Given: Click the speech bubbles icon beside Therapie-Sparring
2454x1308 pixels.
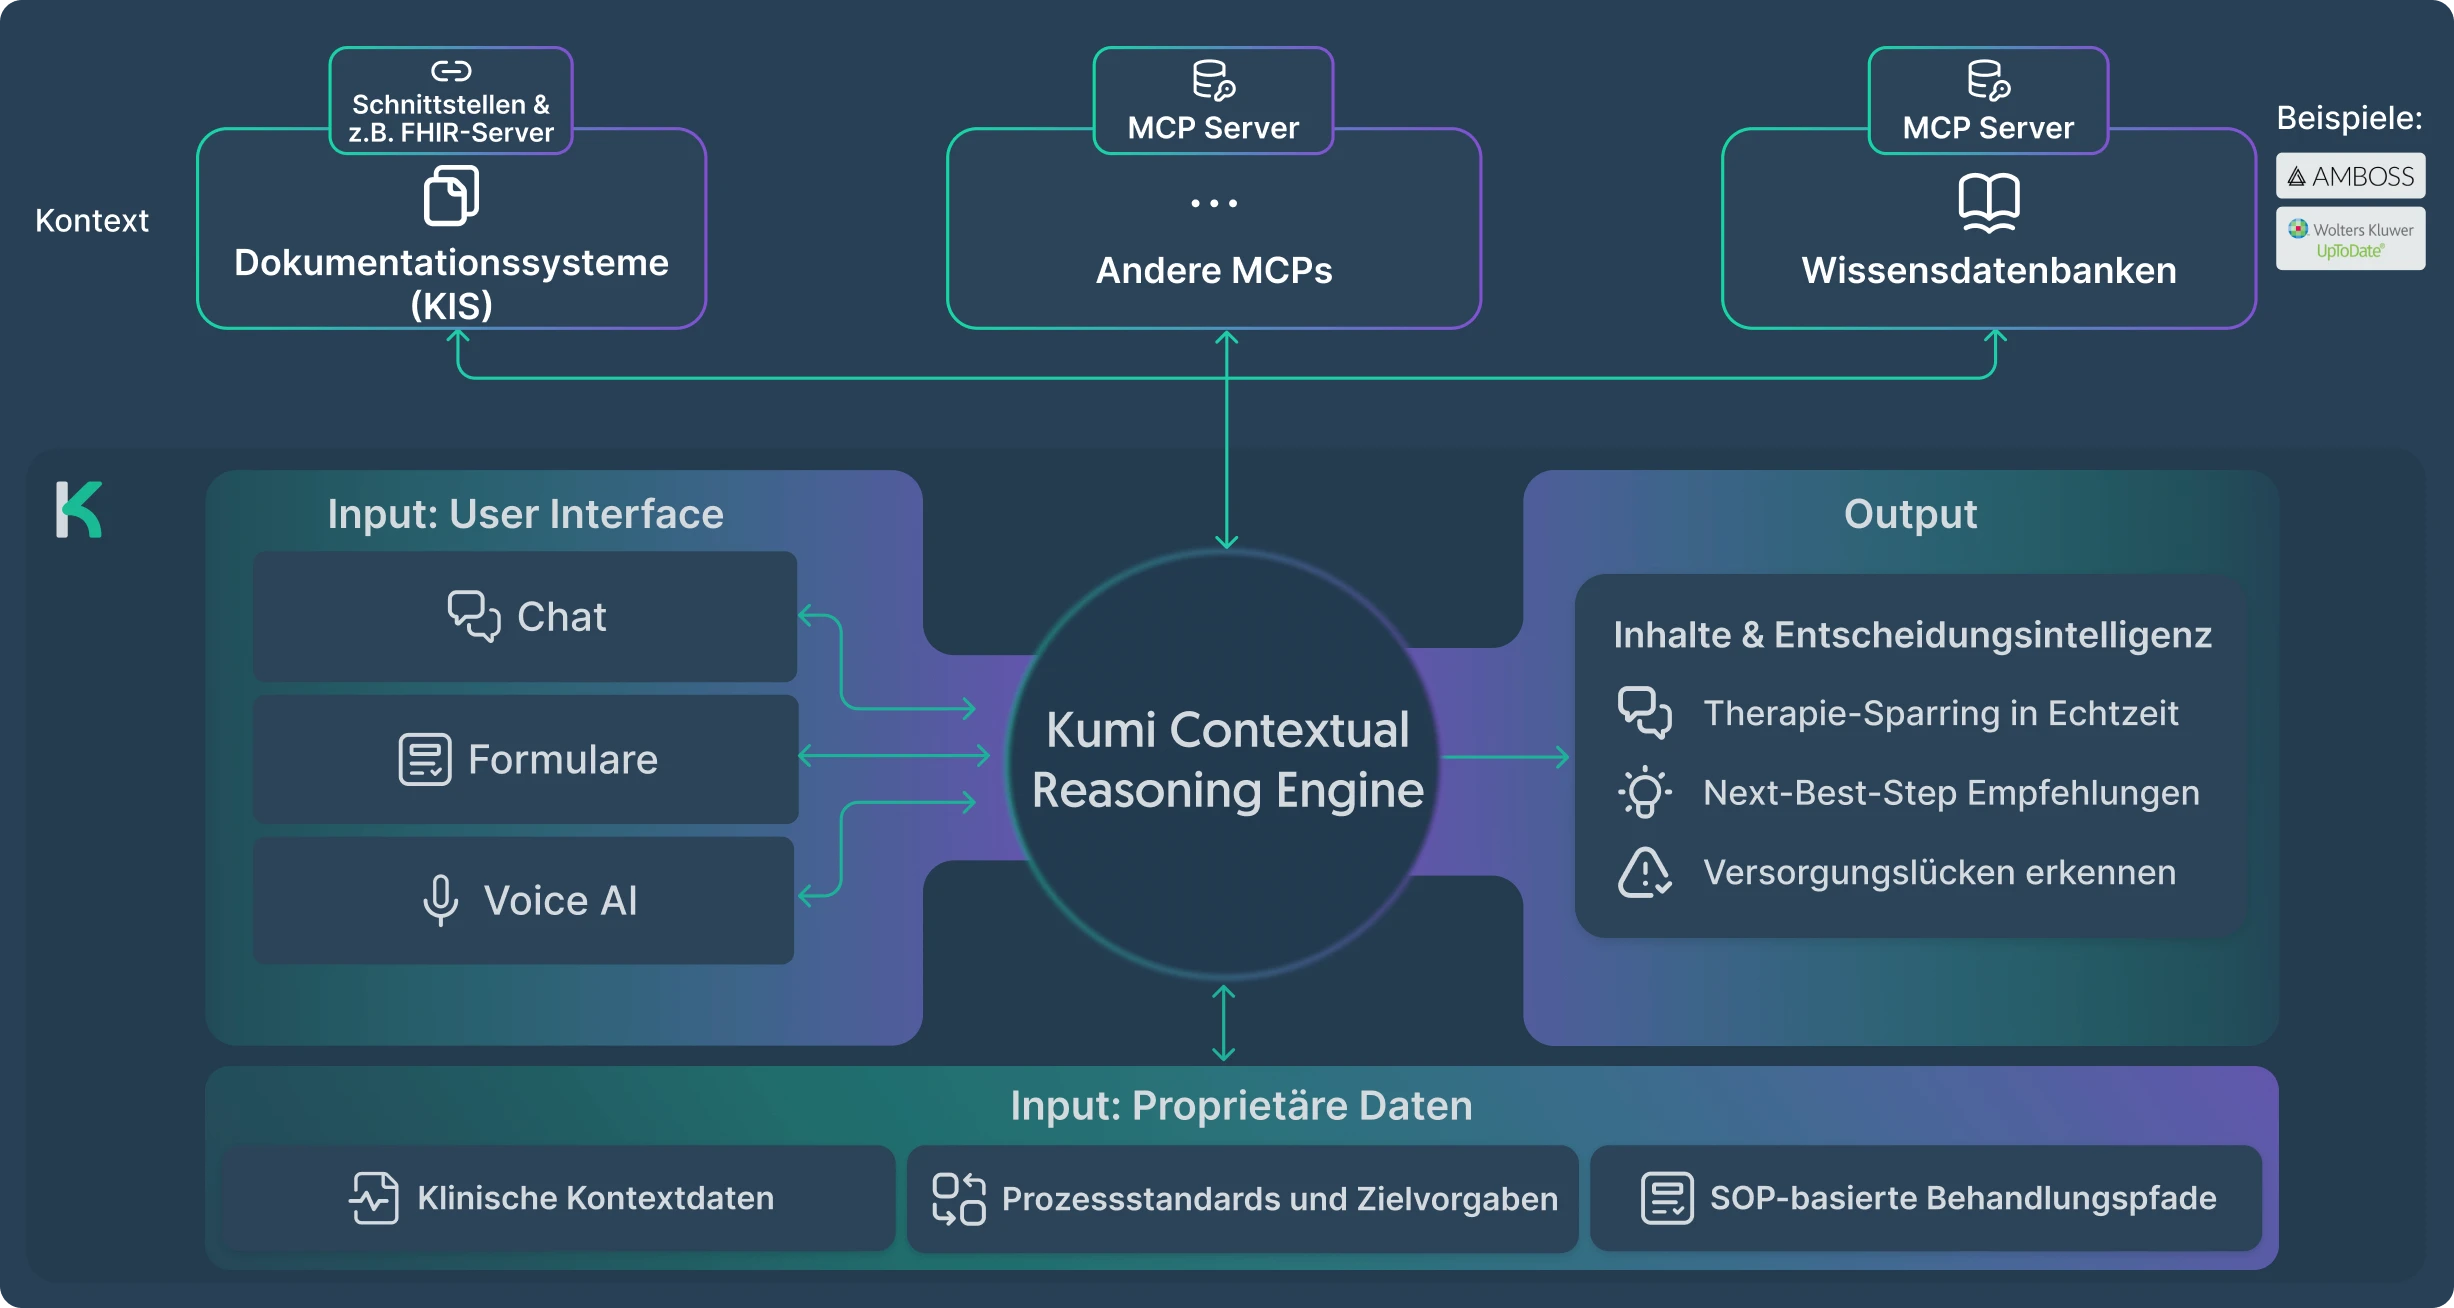Looking at the screenshot, I should (1644, 713).
